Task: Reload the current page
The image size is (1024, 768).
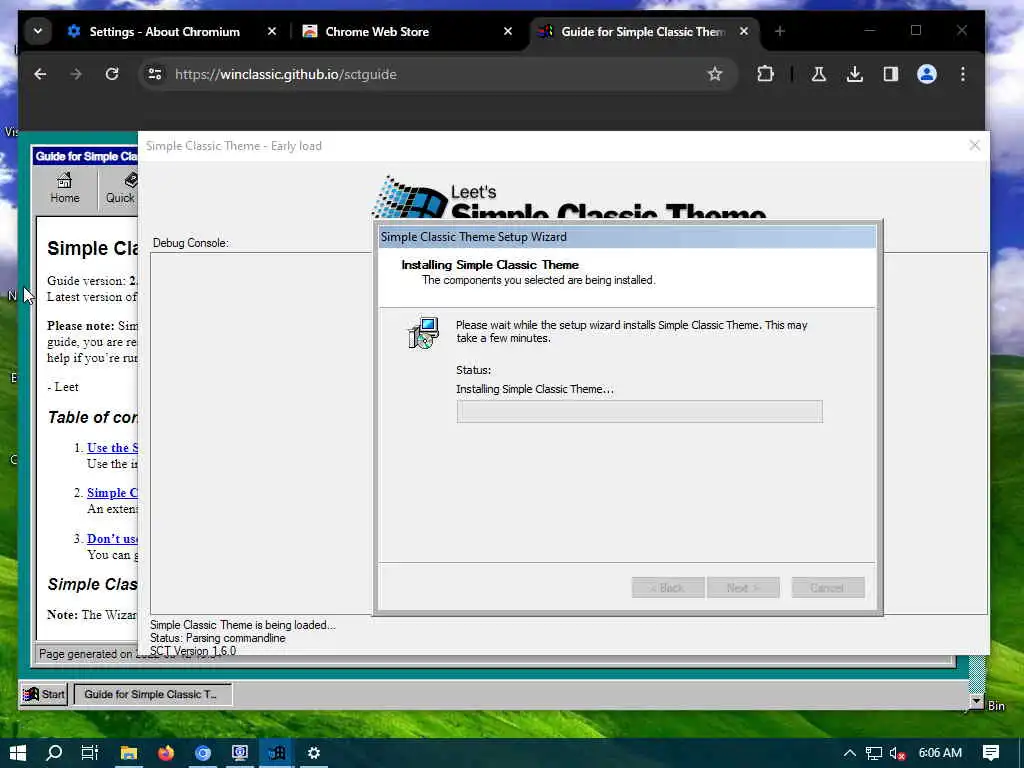Action: tap(112, 74)
